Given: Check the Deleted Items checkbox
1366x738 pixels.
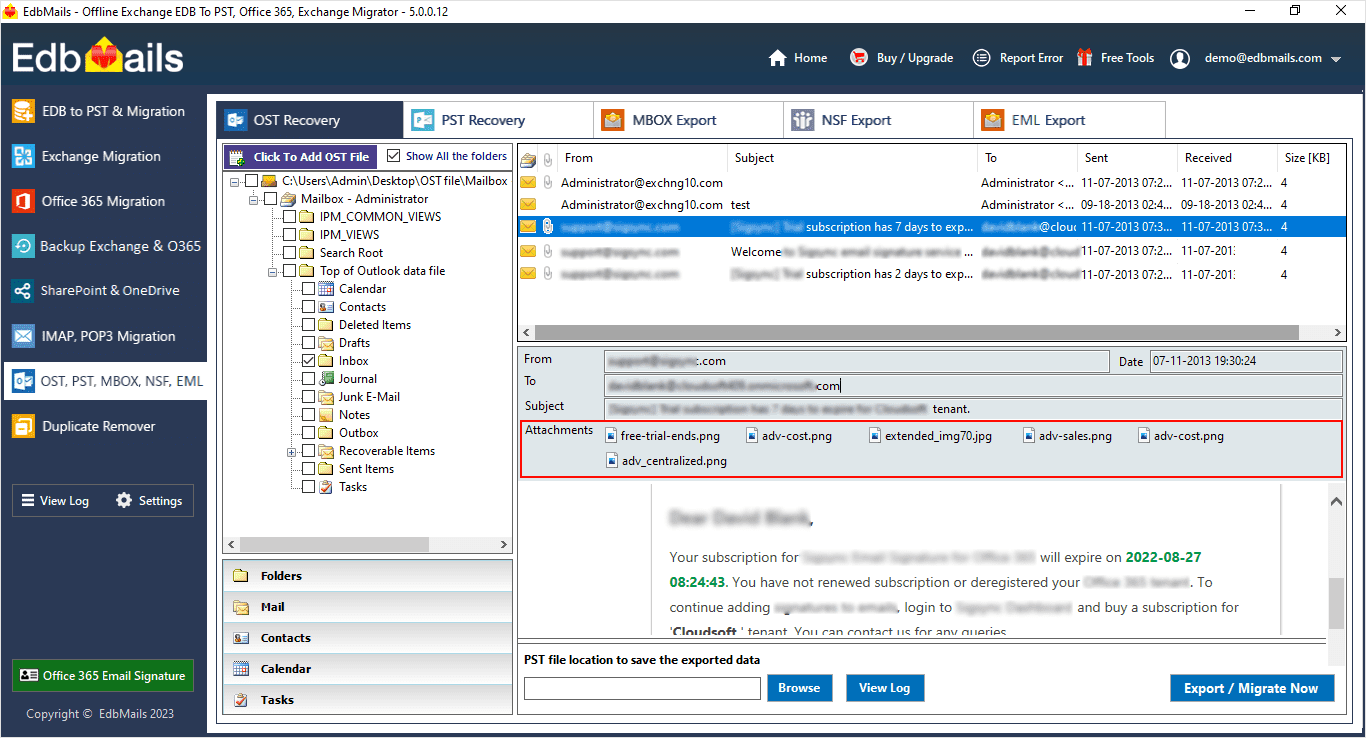Looking at the screenshot, I should (x=308, y=325).
